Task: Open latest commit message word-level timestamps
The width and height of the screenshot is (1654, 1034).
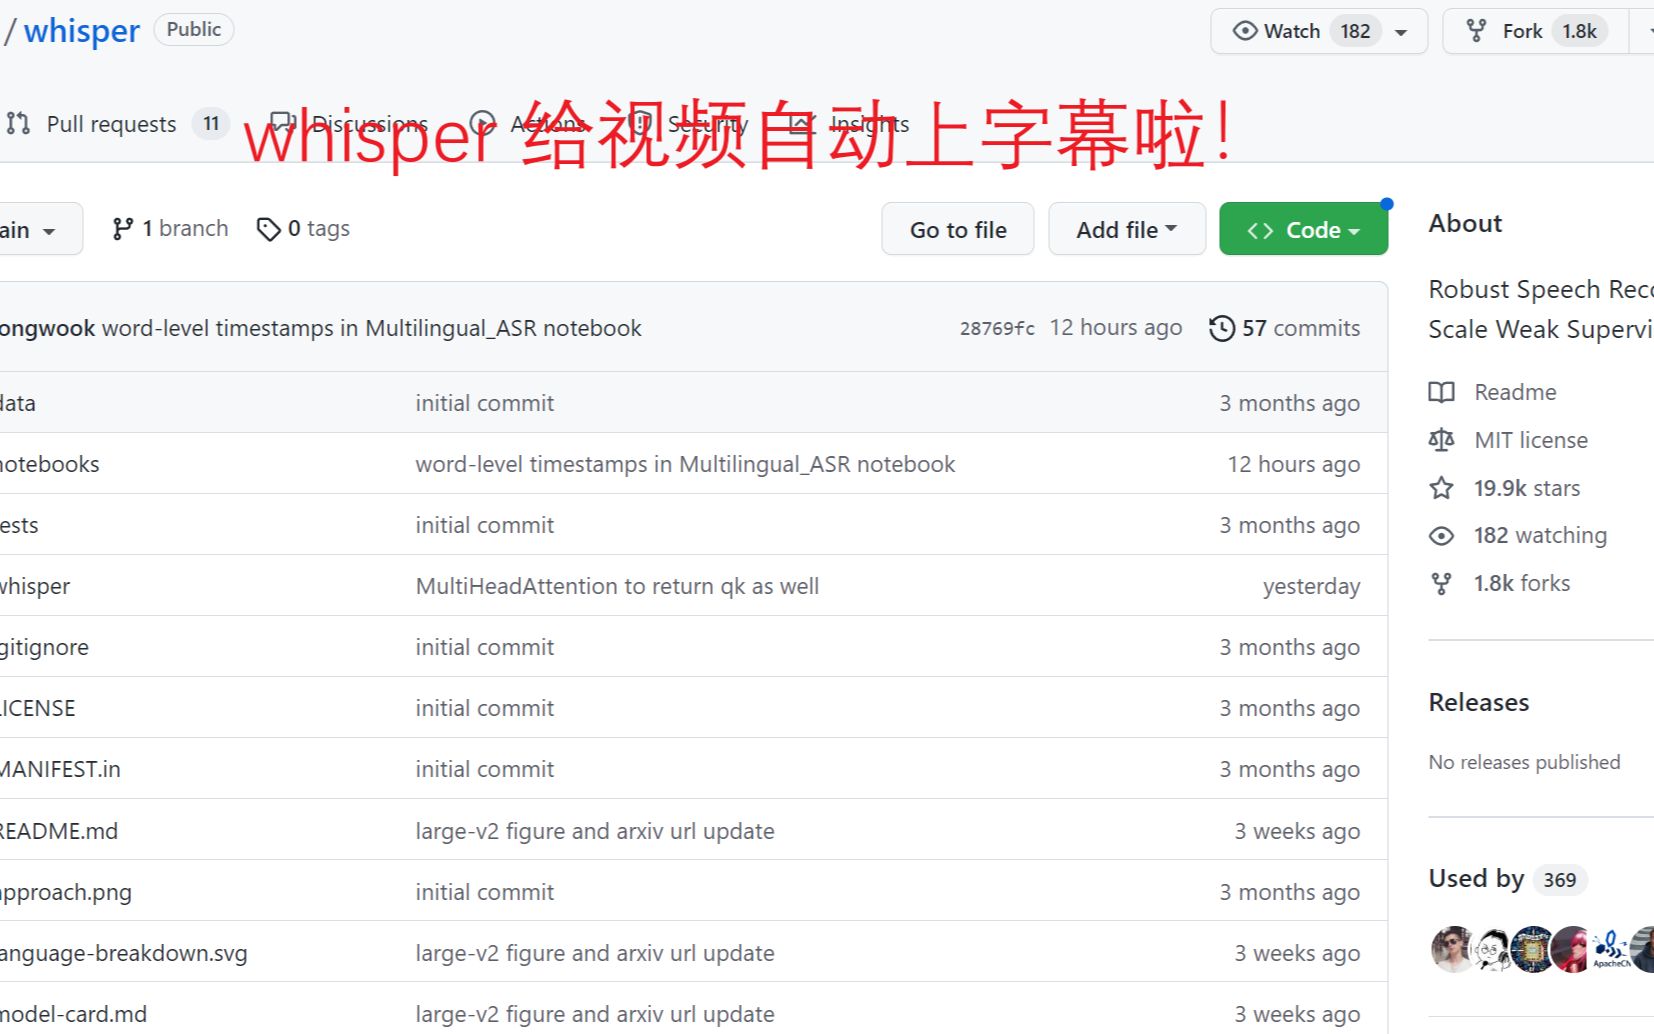Action: click(372, 328)
